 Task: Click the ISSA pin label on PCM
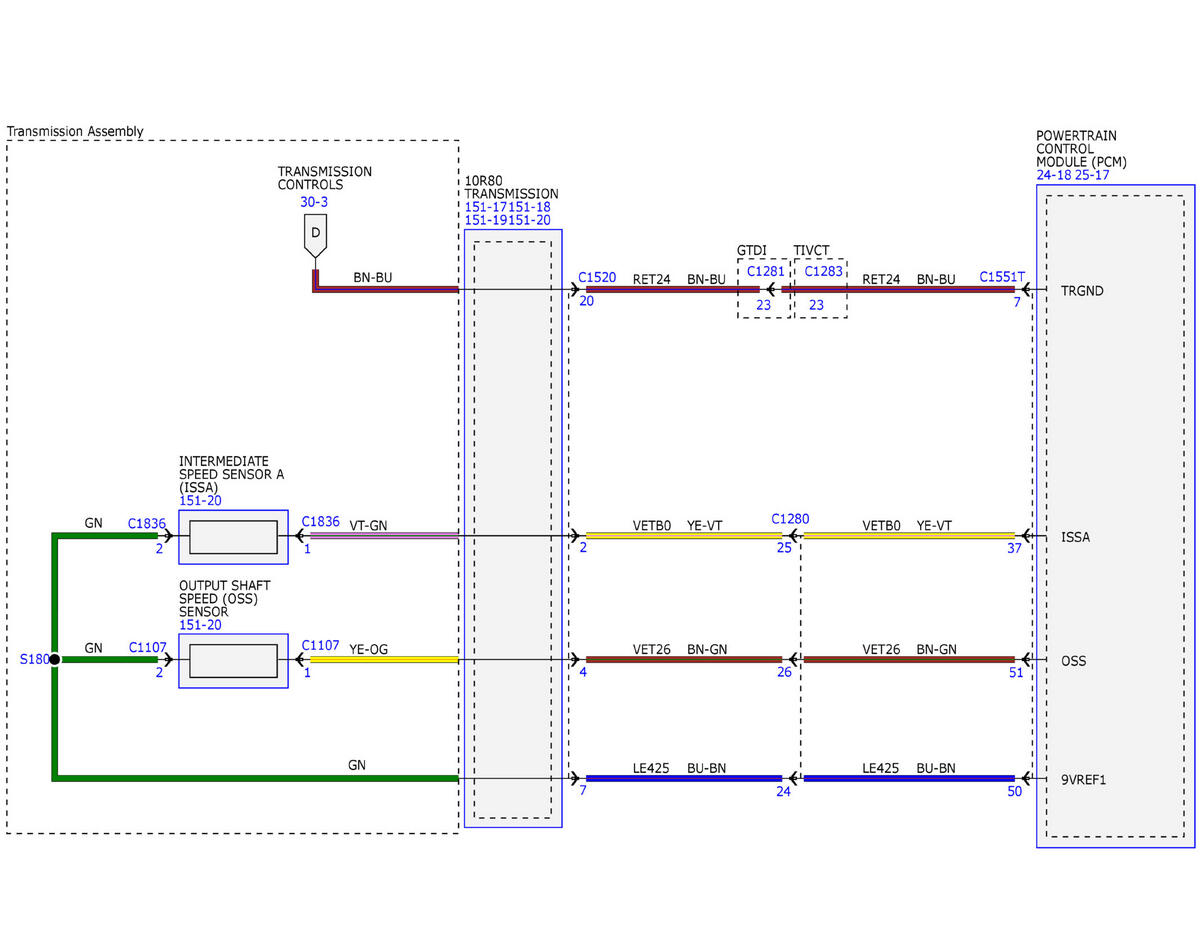point(1076,538)
